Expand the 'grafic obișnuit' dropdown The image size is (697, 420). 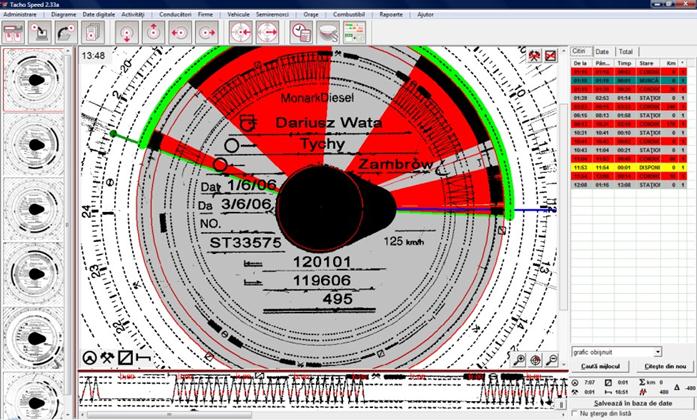click(x=658, y=352)
